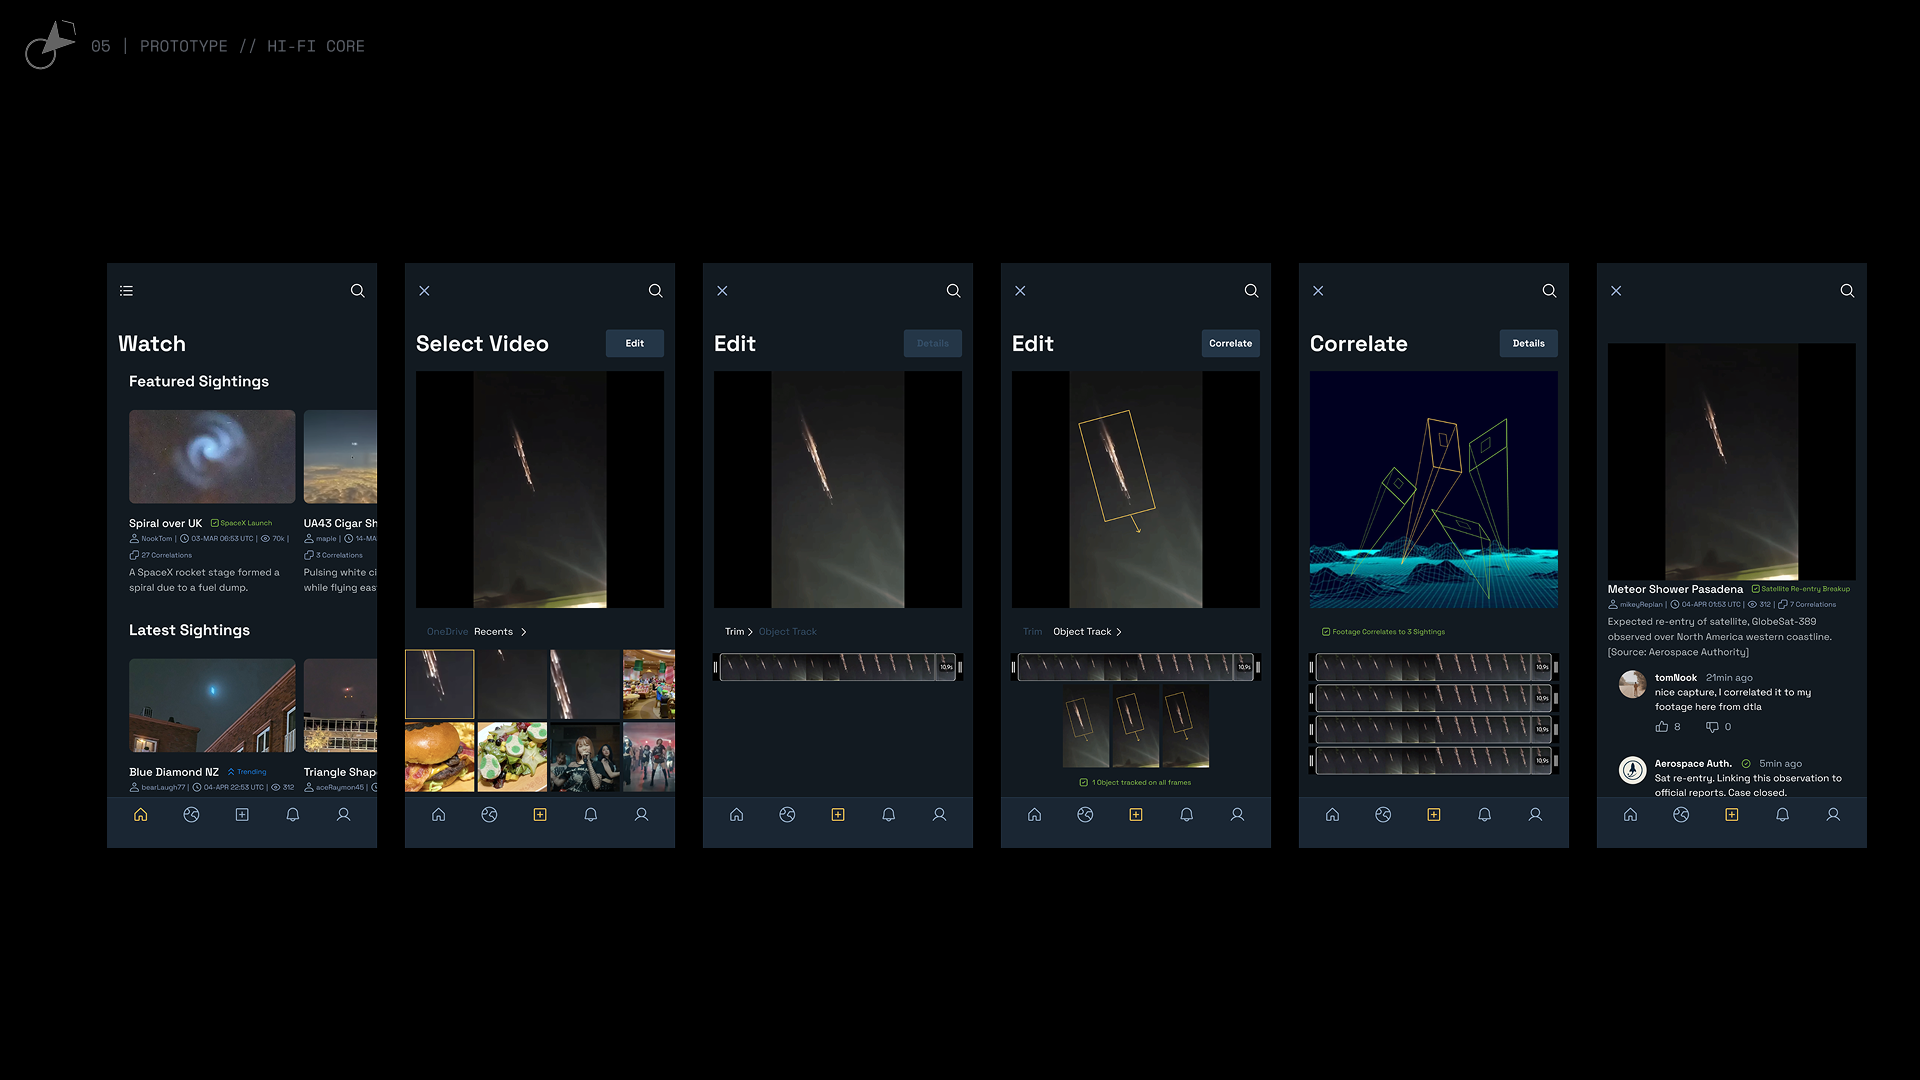Screen dimensions: 1920x1080
Task: Switch to greyed Object Track tab
Action: coord(787,632)
